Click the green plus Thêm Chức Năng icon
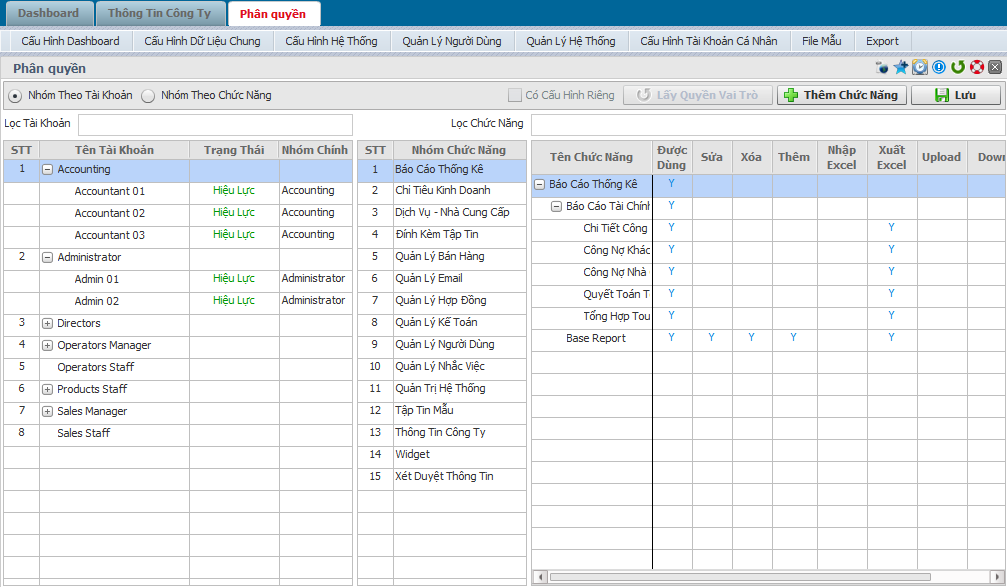This screenshot has height=587, width=1007. pos(791,95)
